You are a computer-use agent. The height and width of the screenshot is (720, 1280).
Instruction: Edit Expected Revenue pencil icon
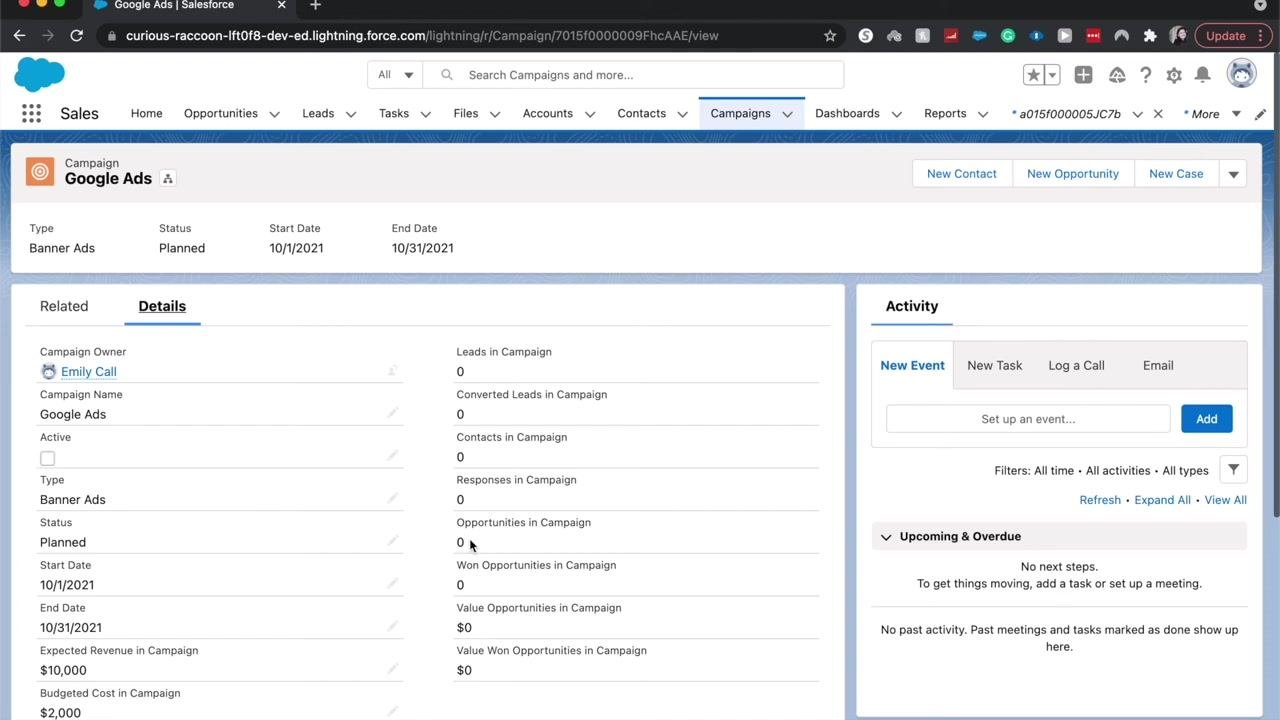(393, 668)
